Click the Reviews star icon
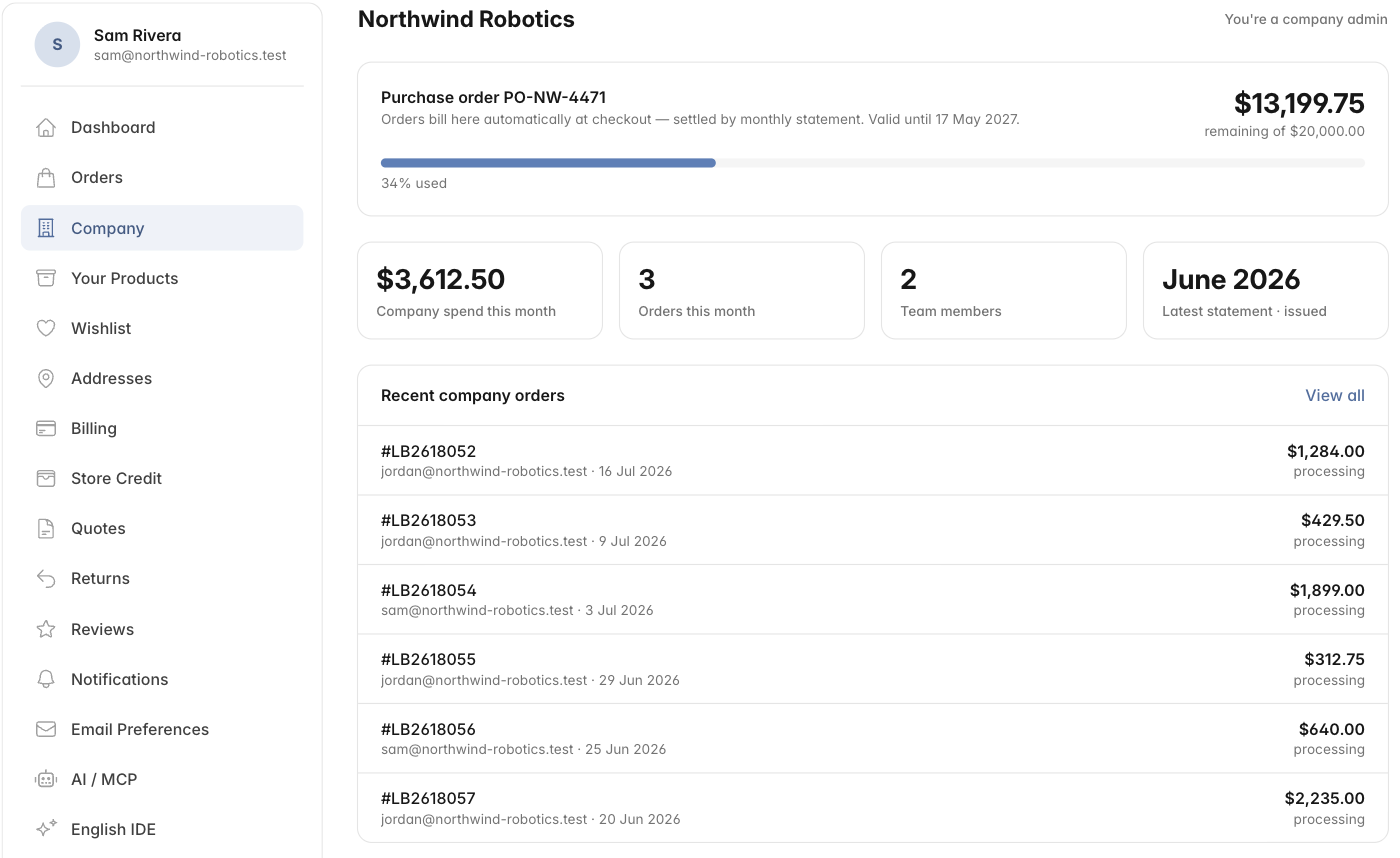 point(45,629)
